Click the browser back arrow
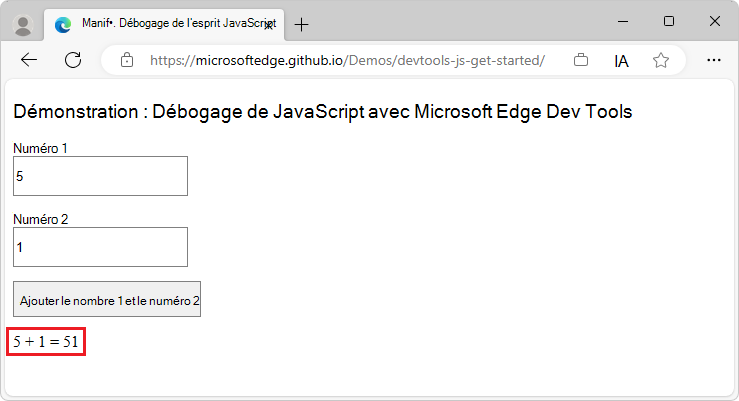Viewport: 739px width, 401px height. (29, 60)
